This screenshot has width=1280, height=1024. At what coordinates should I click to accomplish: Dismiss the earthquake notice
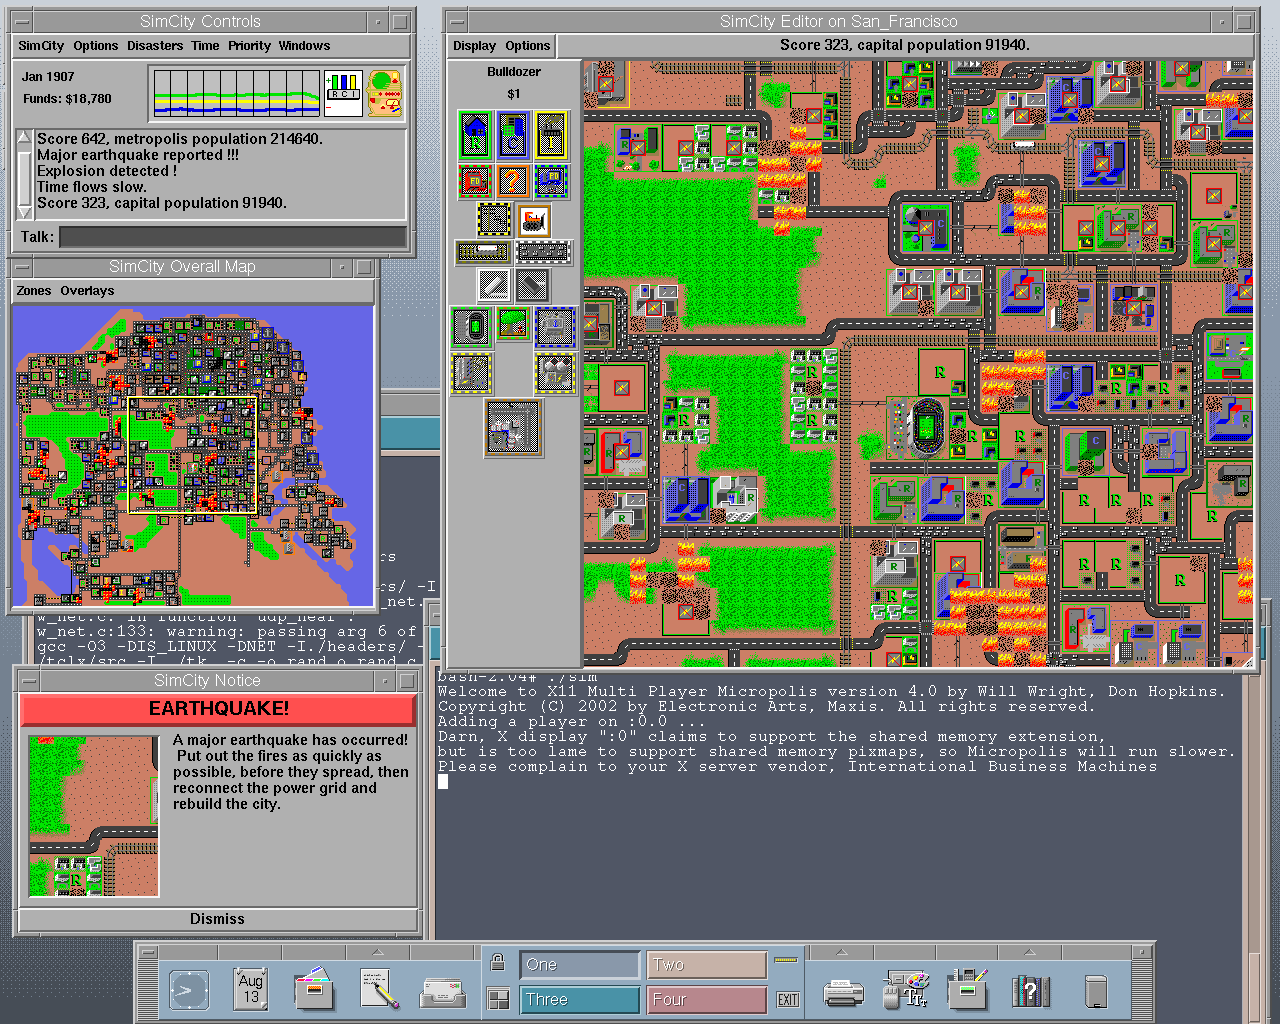(x=217, y=919)
